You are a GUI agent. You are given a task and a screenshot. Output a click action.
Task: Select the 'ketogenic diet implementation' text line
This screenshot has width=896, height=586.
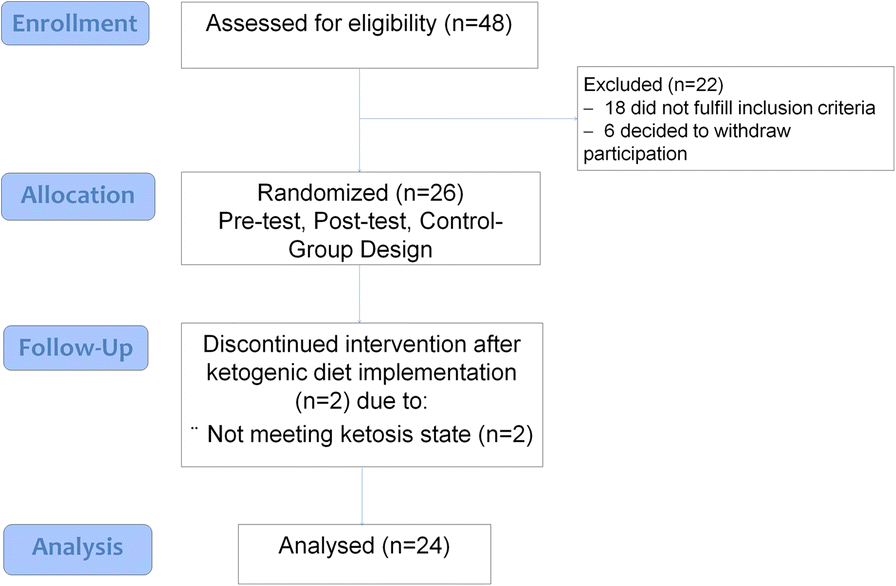(361, 373)
